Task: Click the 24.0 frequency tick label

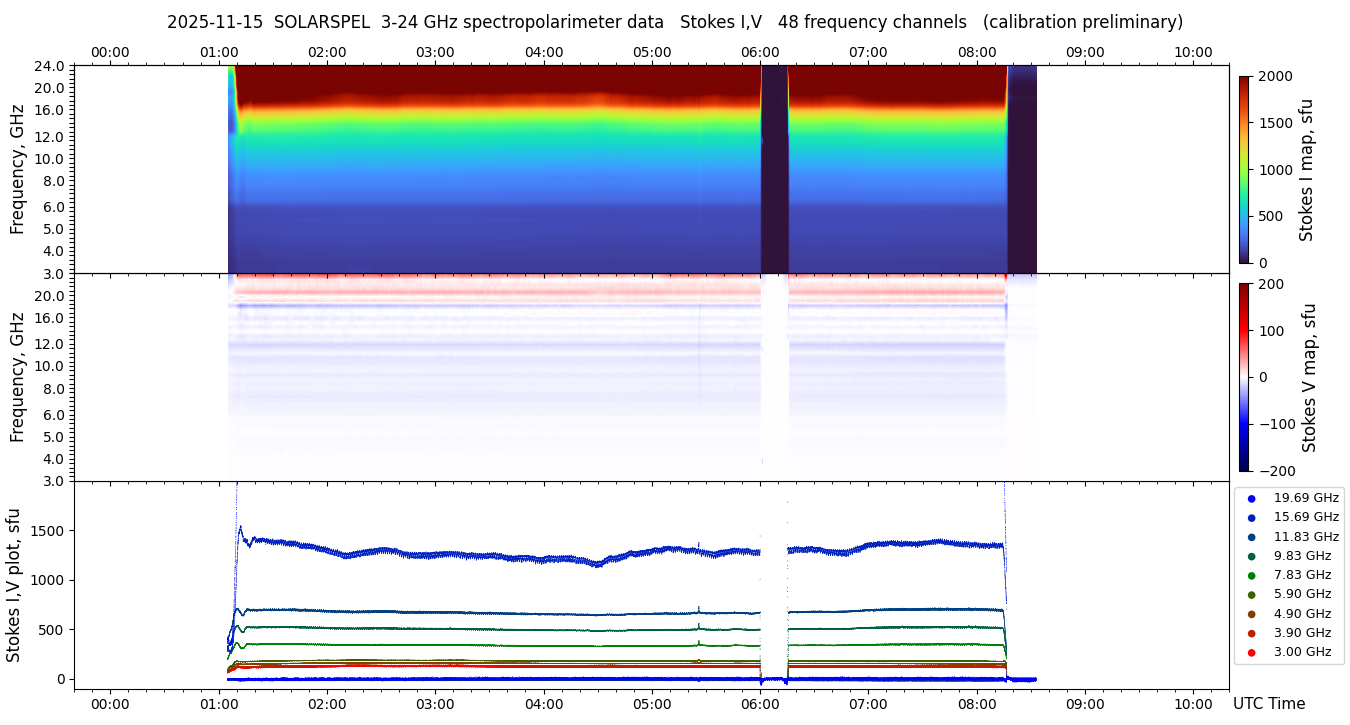Action: point(50,66)
